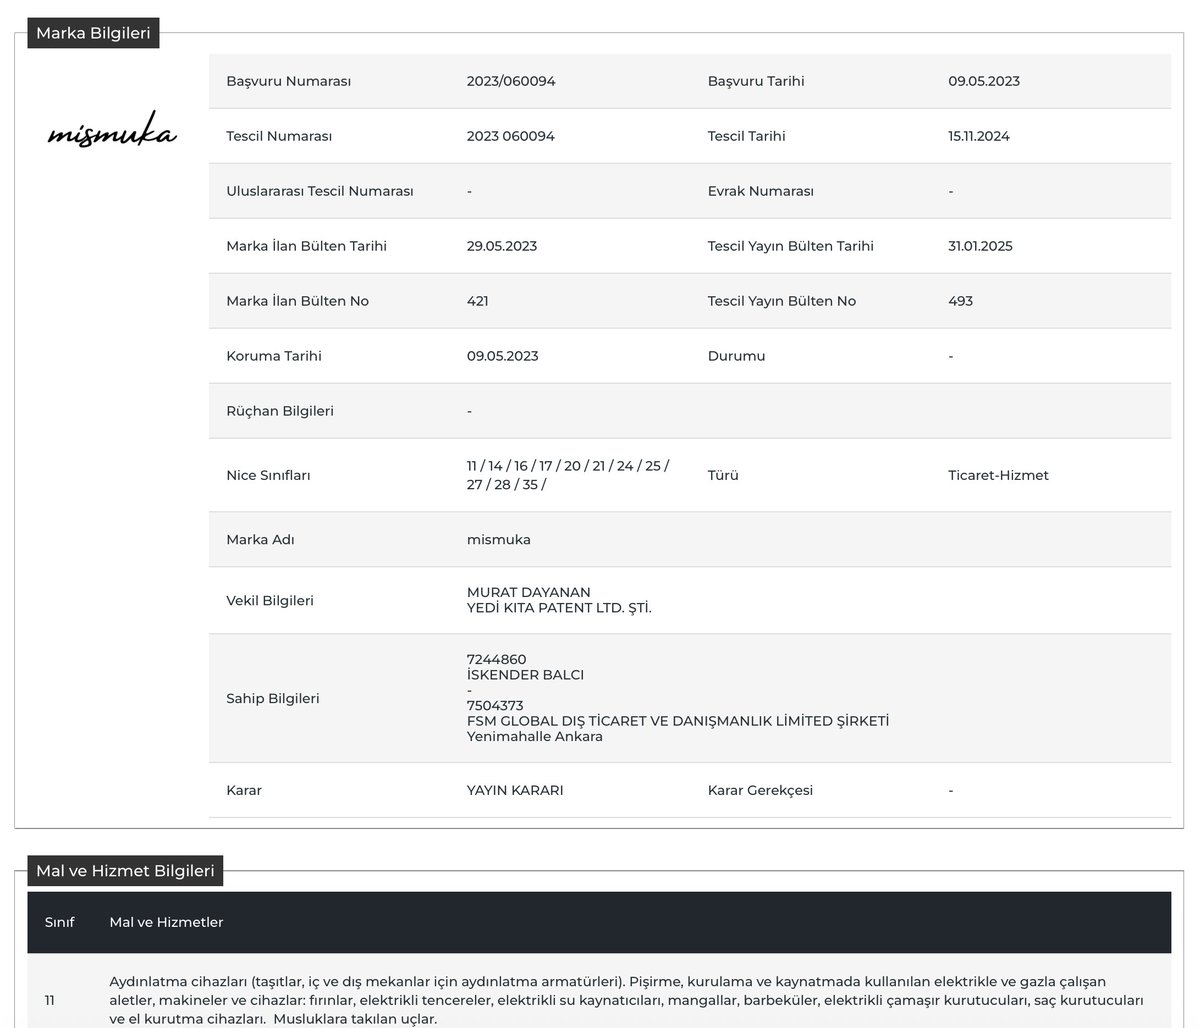1200x1028 pixels.
Task: Click the Rüçhan Bilgileri label
Action: (x=280, y=411)
